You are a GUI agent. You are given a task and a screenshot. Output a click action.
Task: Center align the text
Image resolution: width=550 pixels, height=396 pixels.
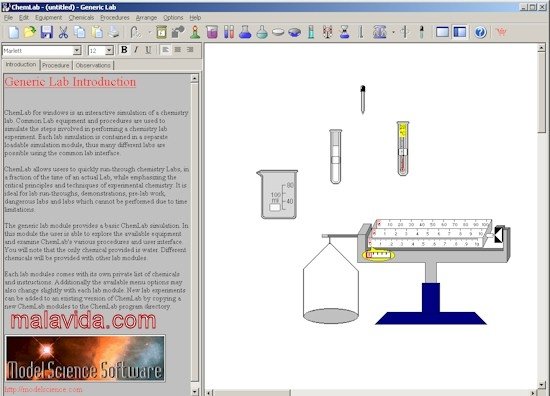(x=178, y=50)
